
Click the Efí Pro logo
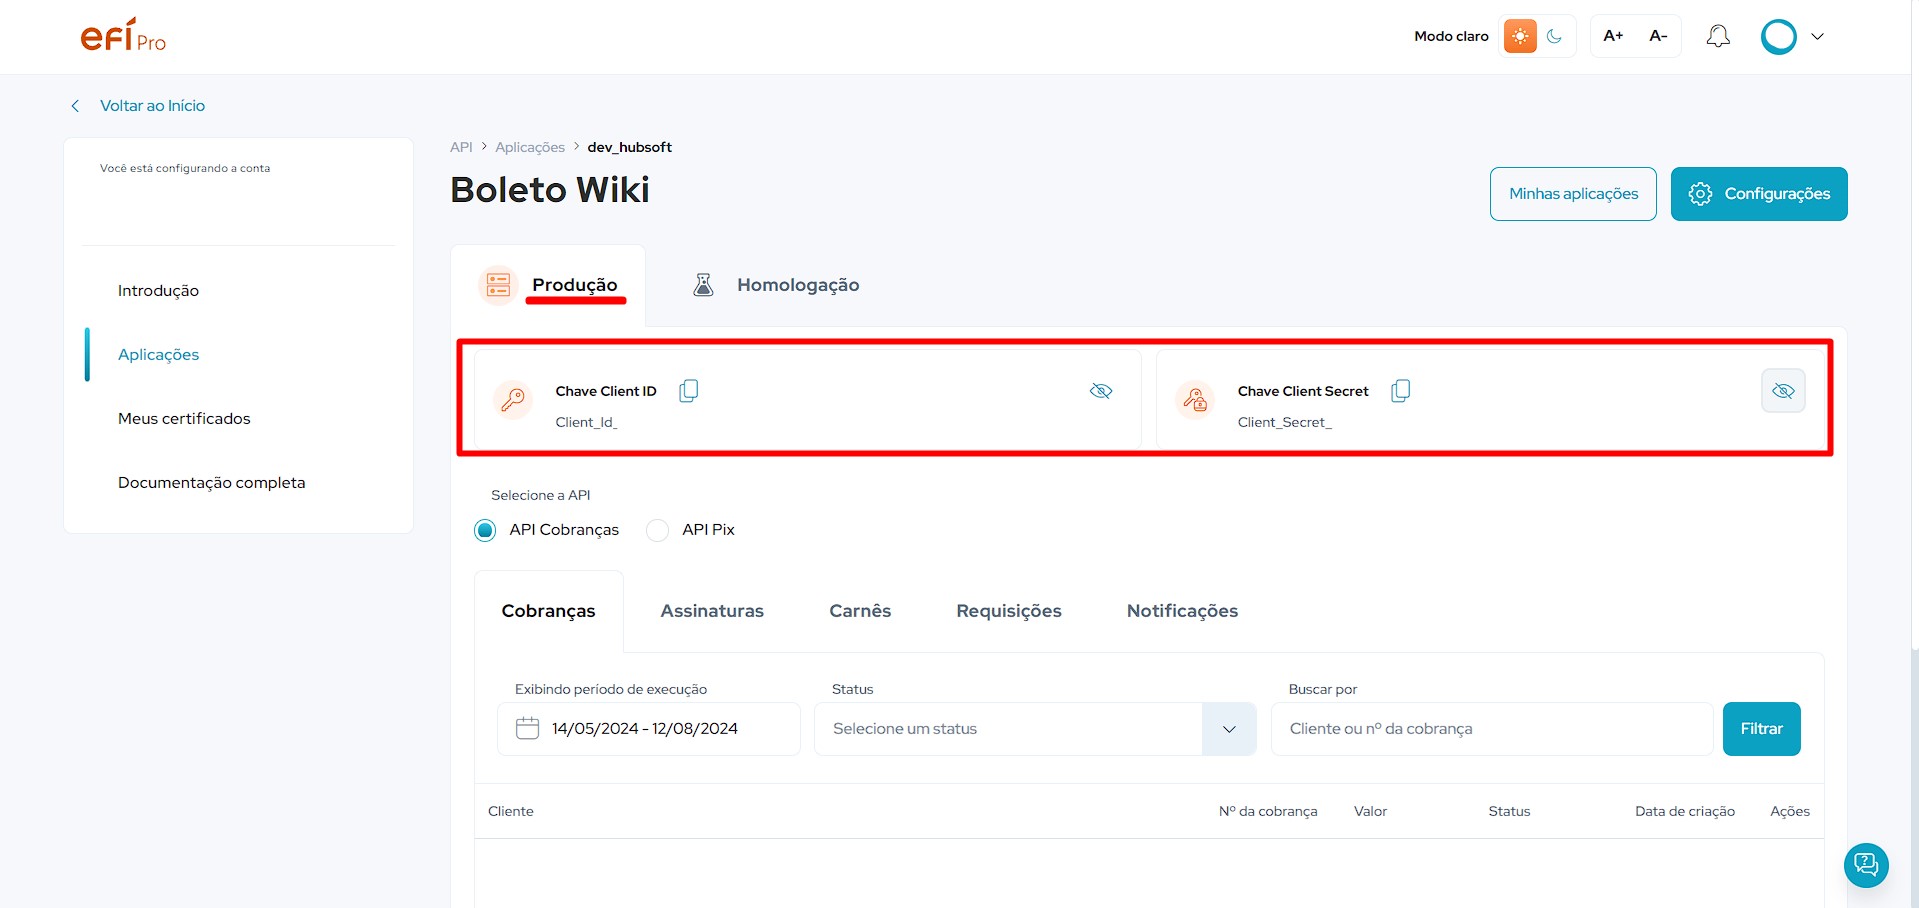point(123,36)
